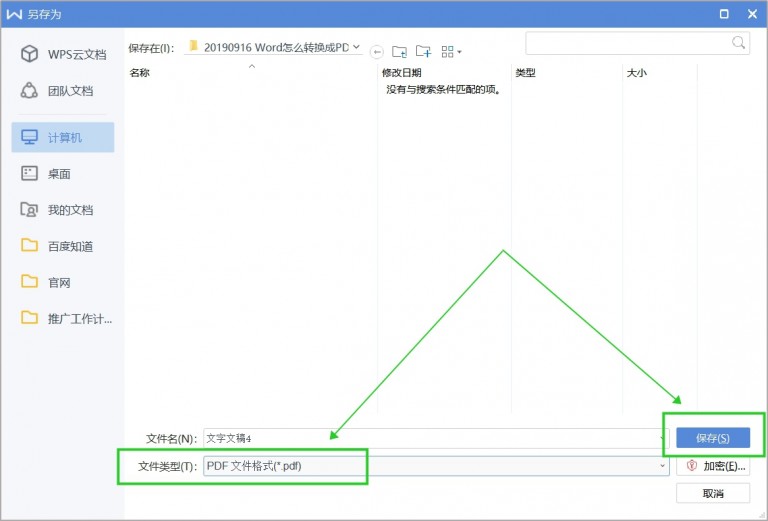Viewport: 768px width, 521px height.
Task: Go up one folder level icon
Action: tap(399, 51)
